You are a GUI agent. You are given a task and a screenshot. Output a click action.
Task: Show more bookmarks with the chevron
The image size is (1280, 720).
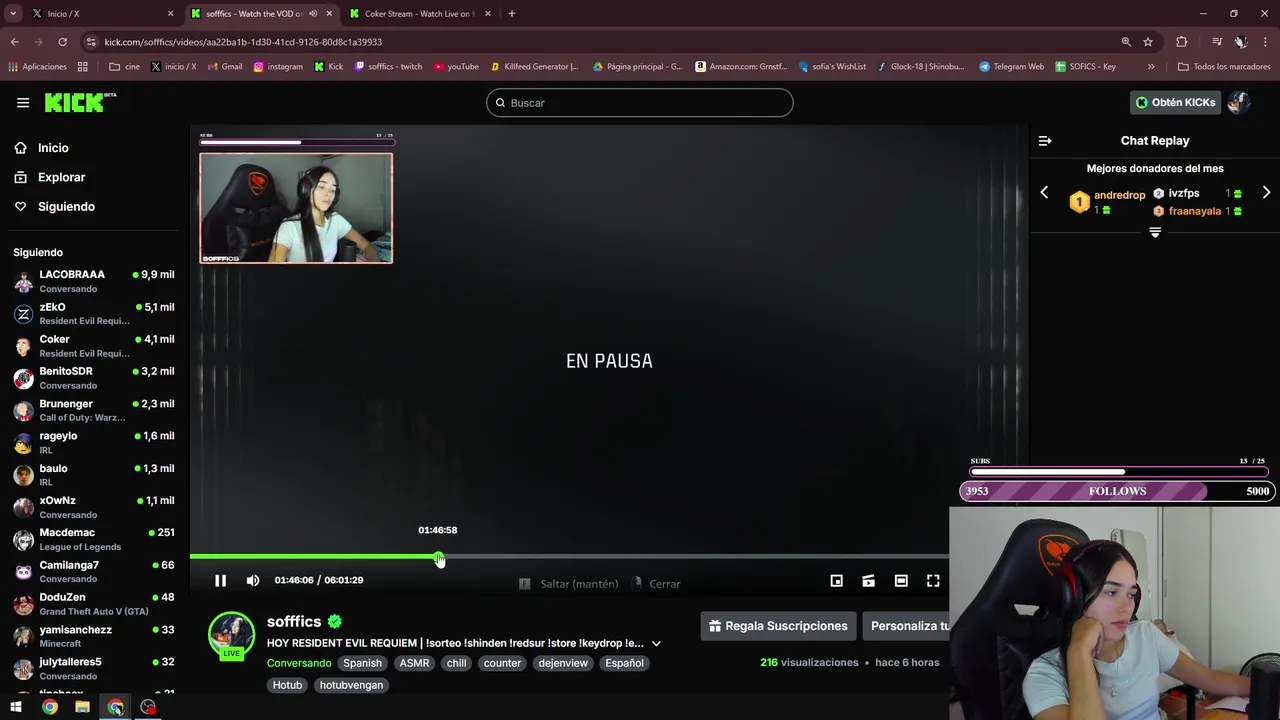click(1151, 67)
